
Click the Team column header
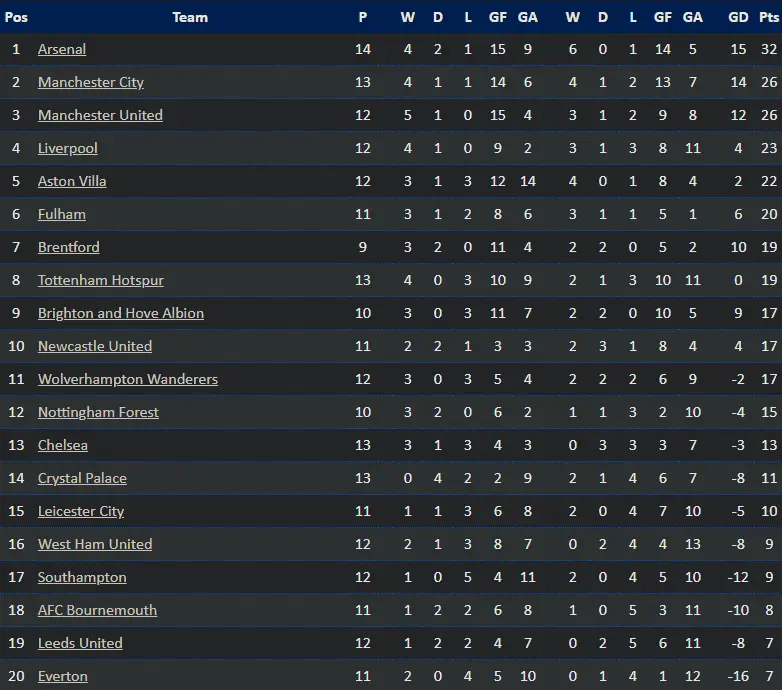point(190,17)
